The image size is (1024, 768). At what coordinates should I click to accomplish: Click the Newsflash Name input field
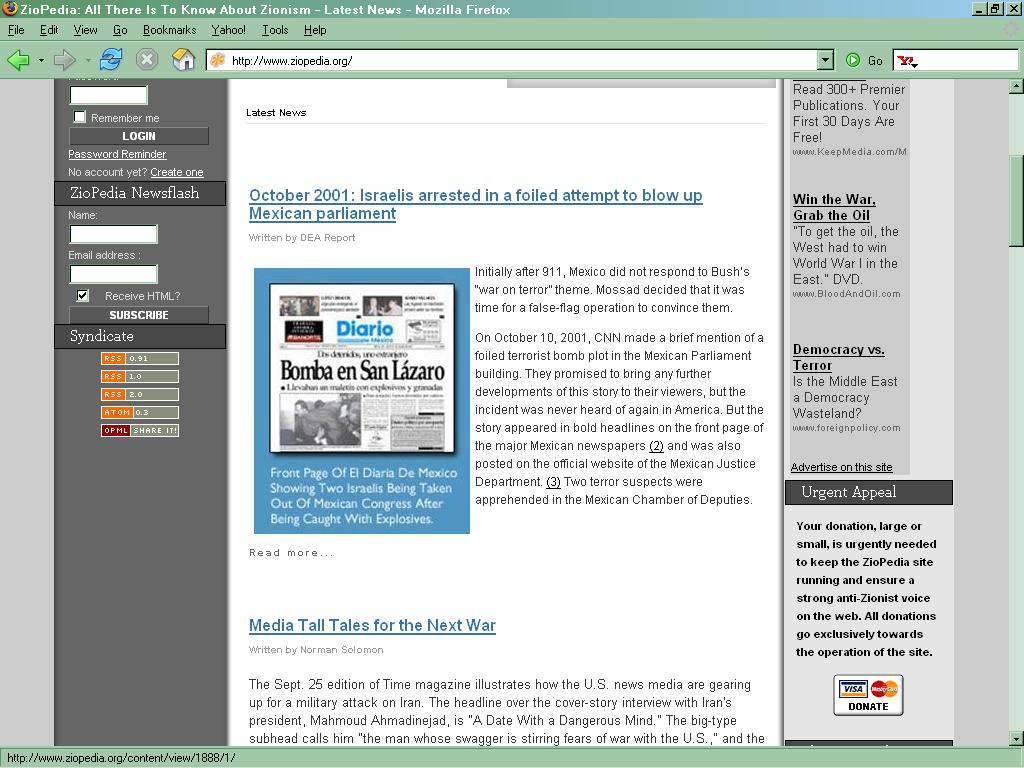(x=113, y=234)
